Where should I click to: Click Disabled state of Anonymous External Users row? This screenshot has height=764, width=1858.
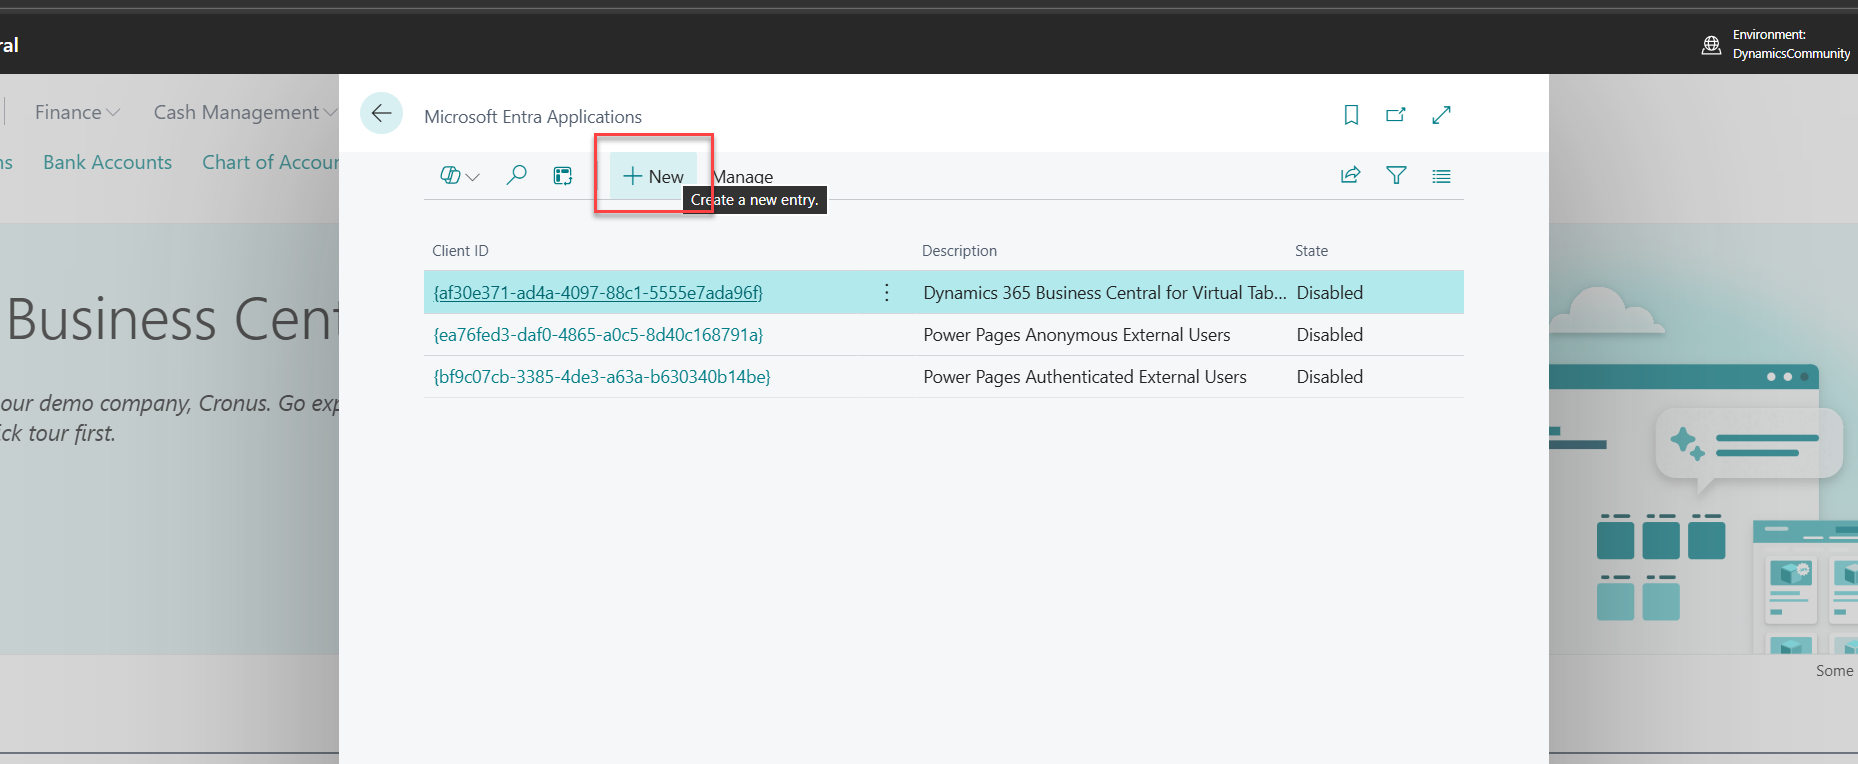coord(1330,335)
